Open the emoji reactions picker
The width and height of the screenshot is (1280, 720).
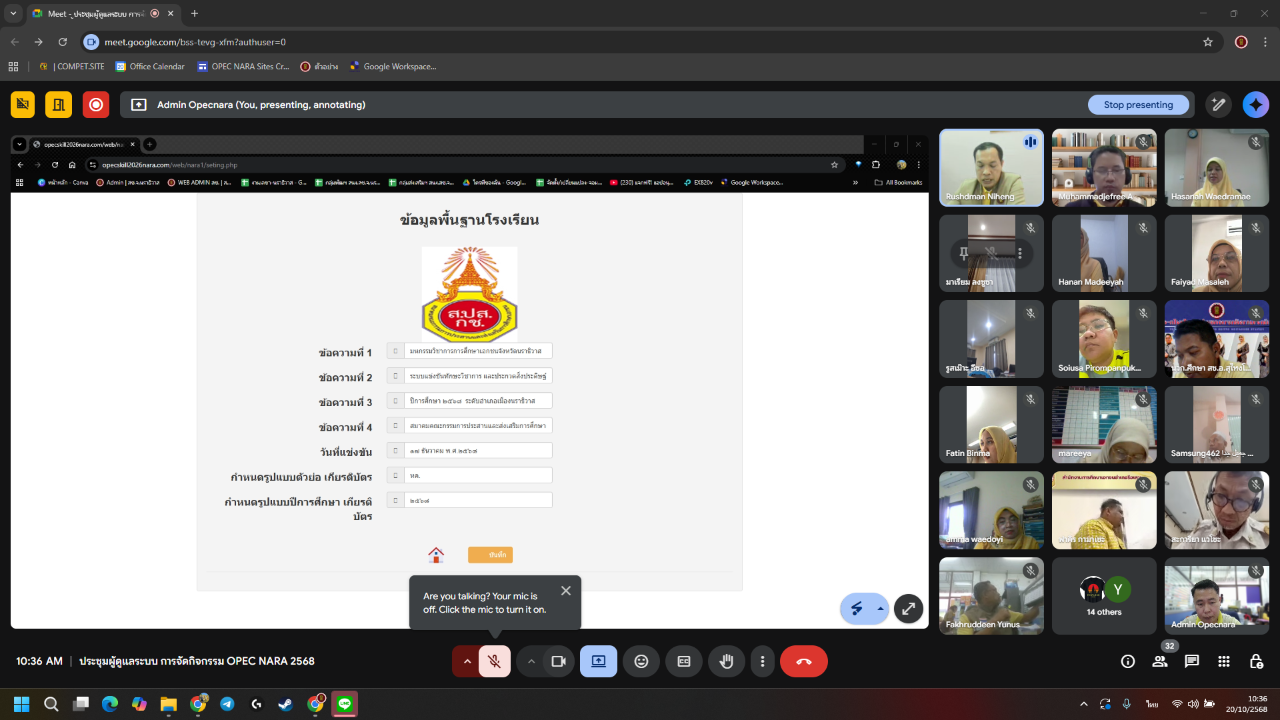click(x=641, y=661)
